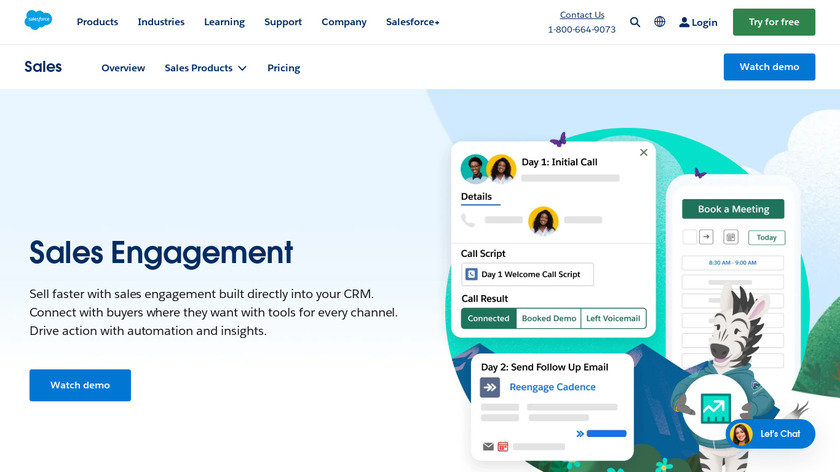Screen dimensions: 840x472
Task: Click the Sales section title
Action: [x=43, y=67]
